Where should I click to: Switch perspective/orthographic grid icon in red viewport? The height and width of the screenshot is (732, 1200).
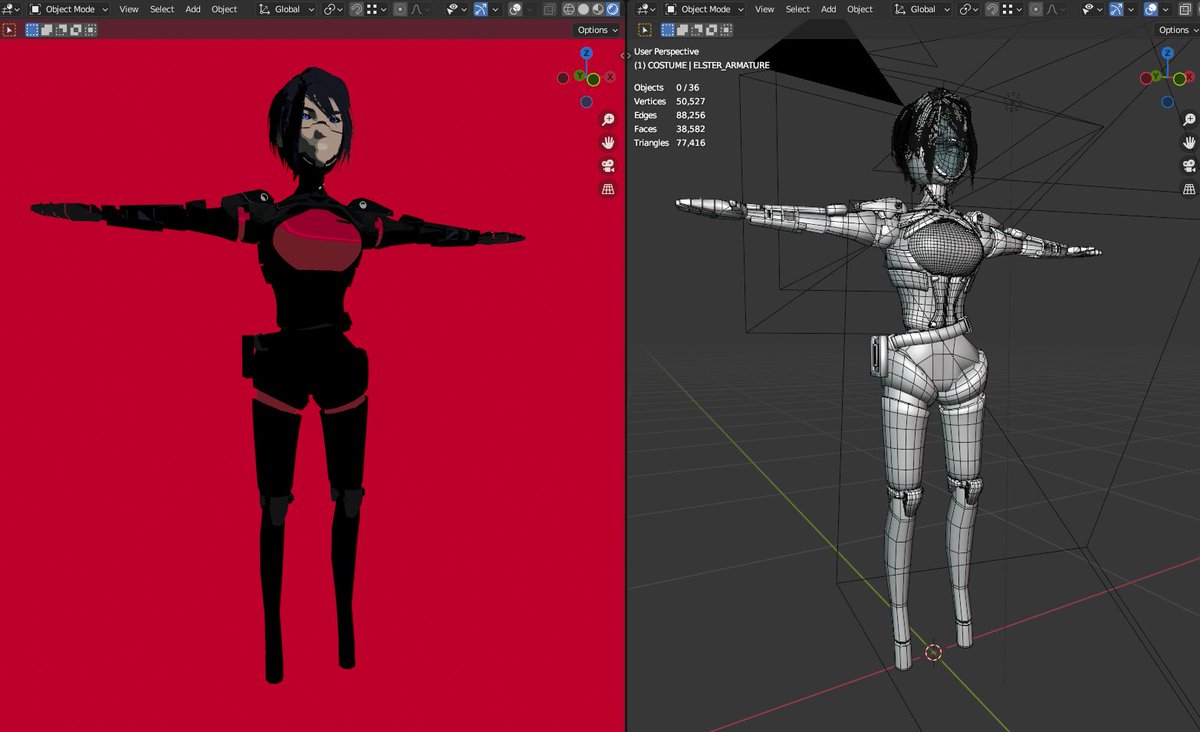(608, 189)
